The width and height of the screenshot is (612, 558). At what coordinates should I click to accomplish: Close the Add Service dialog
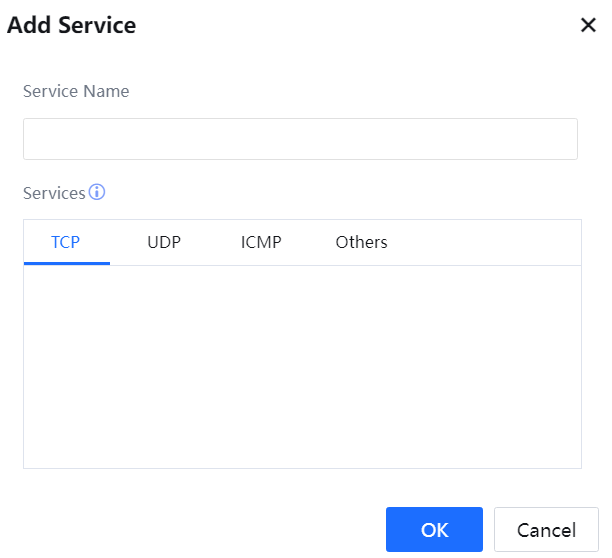pos(588,25)
